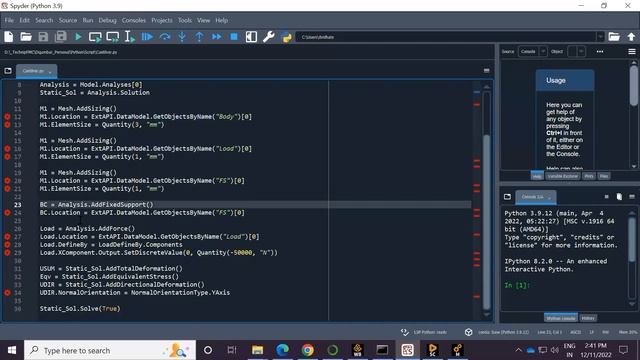Open the Search menu
The width and height of the screenshot is (640, 360).
(x=44, y=20)
